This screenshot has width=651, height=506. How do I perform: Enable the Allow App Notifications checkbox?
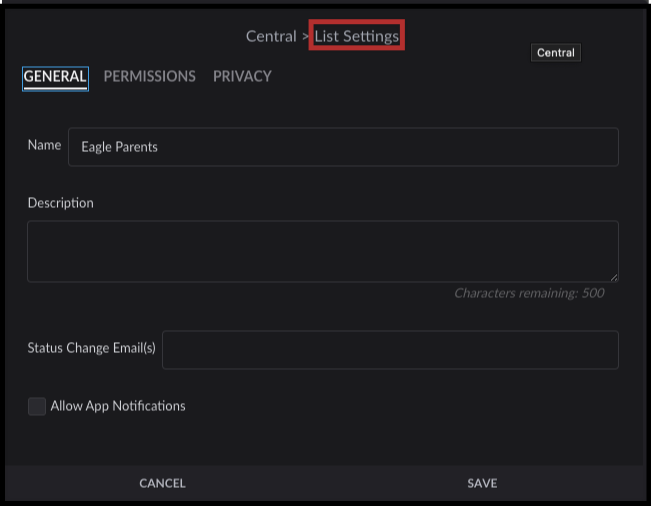[37, 406]
